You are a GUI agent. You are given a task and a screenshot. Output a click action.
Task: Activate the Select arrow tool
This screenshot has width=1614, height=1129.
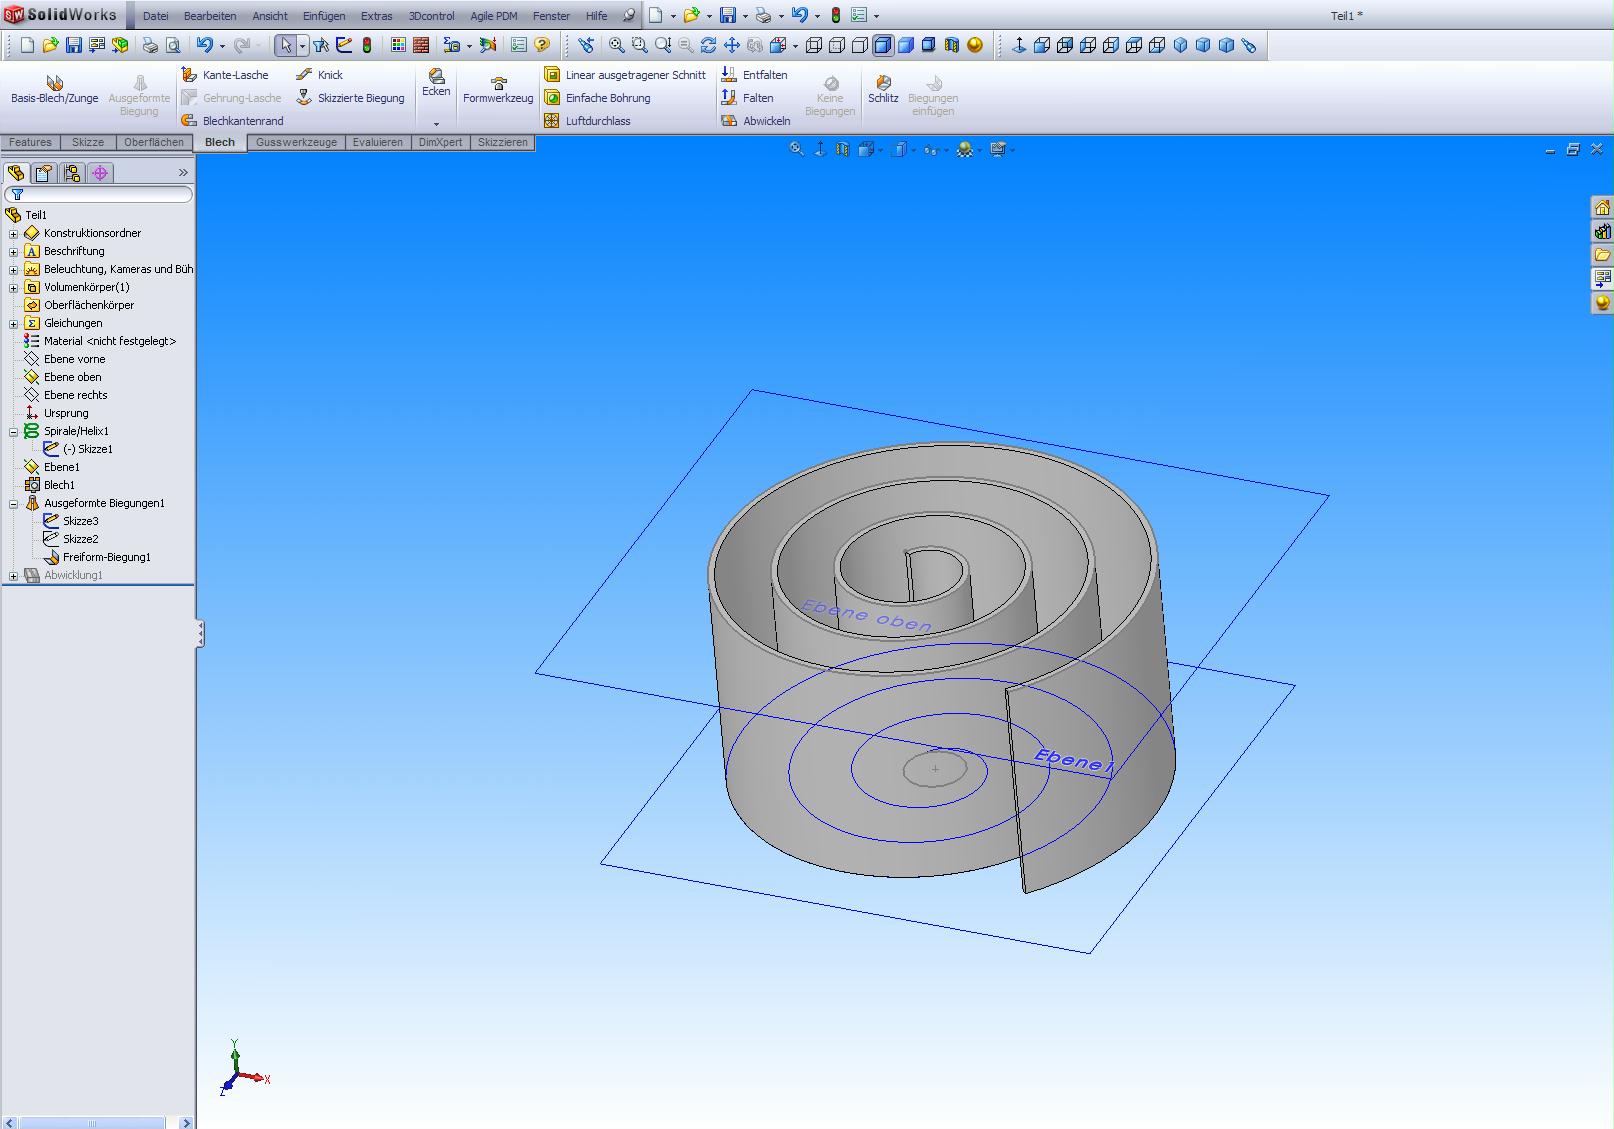pyautogui.click(x=286, y=45)
